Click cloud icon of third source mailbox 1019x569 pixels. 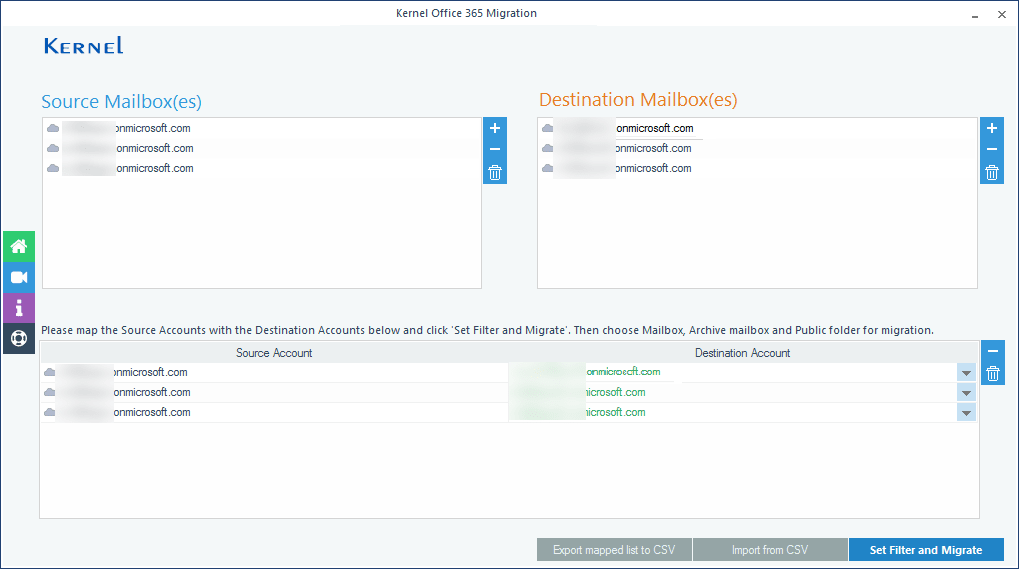pos(53,169)
